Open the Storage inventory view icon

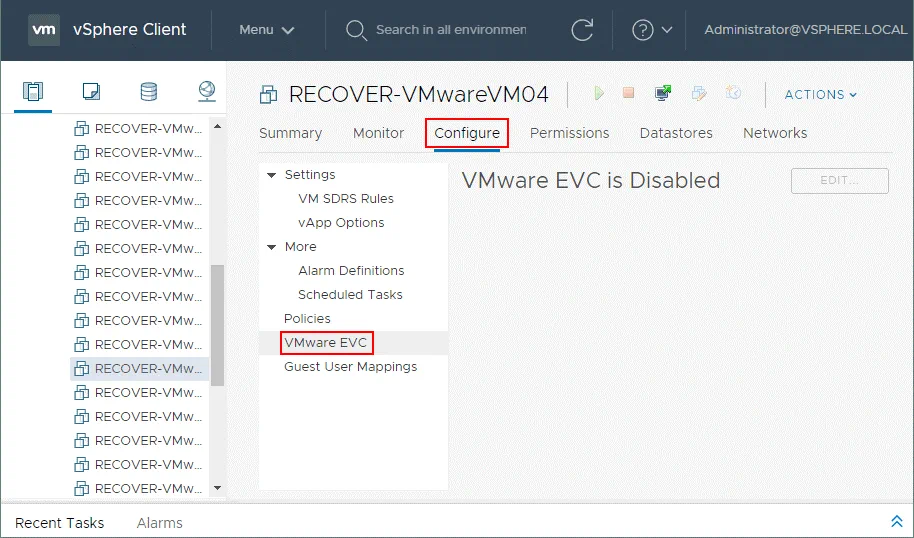pos(148,92)
